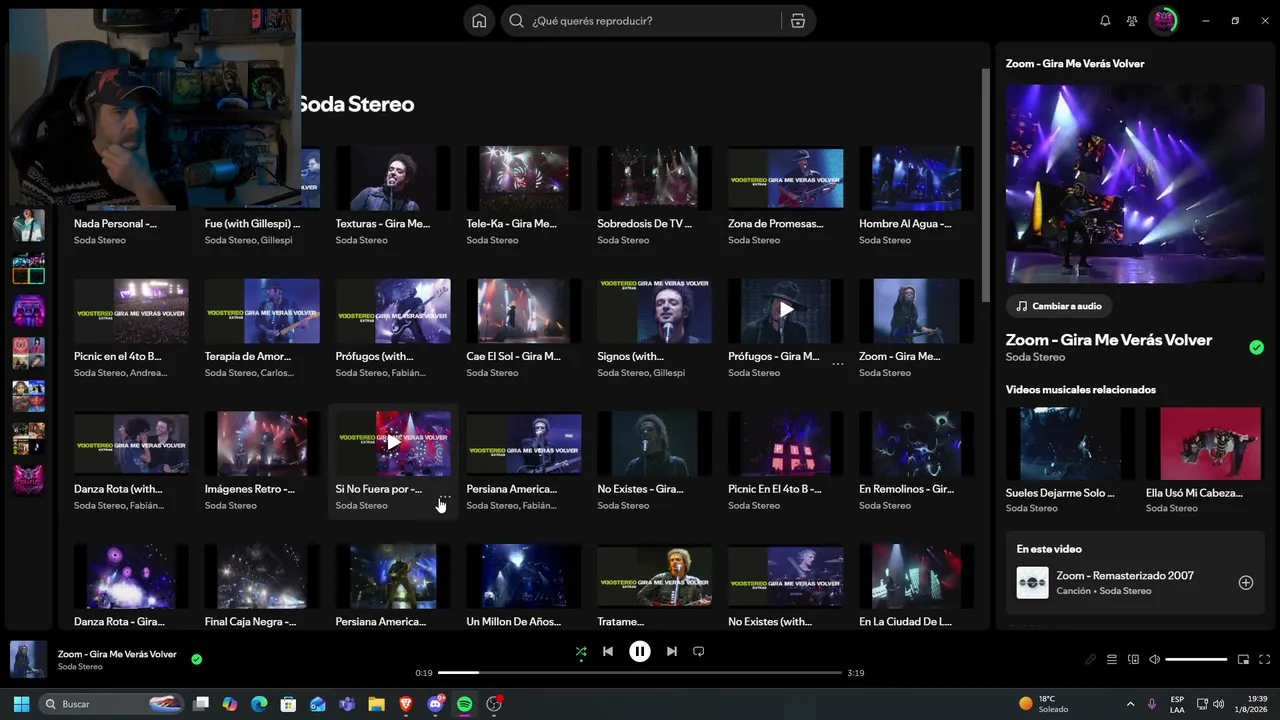1280x720 pixels.
Task: Open Friend Activity icon
Action: 1132,21
